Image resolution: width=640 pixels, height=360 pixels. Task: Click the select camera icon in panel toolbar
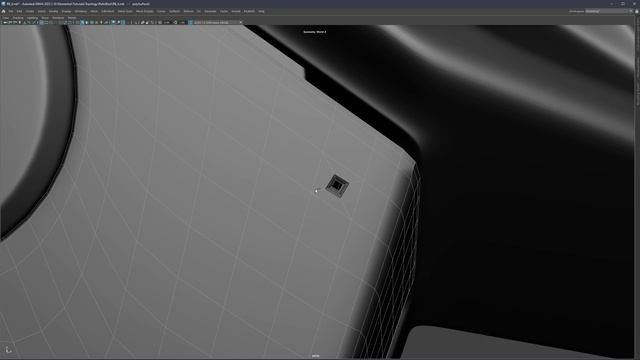coord(5,22)
